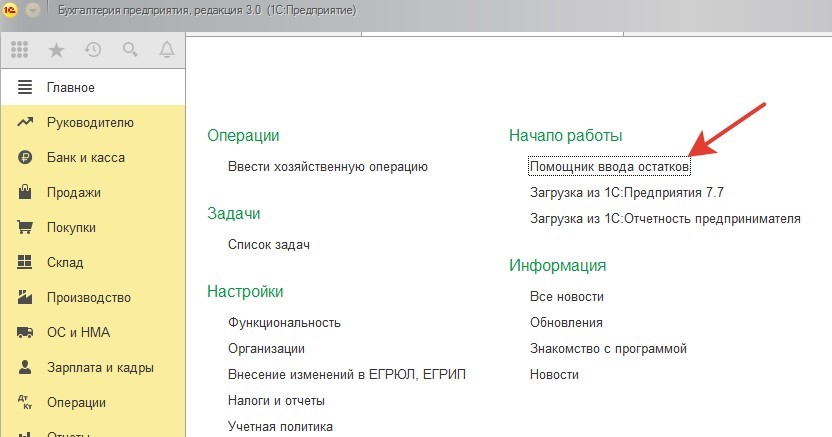Click the 1C application logo icon

[x=12, y=10]
